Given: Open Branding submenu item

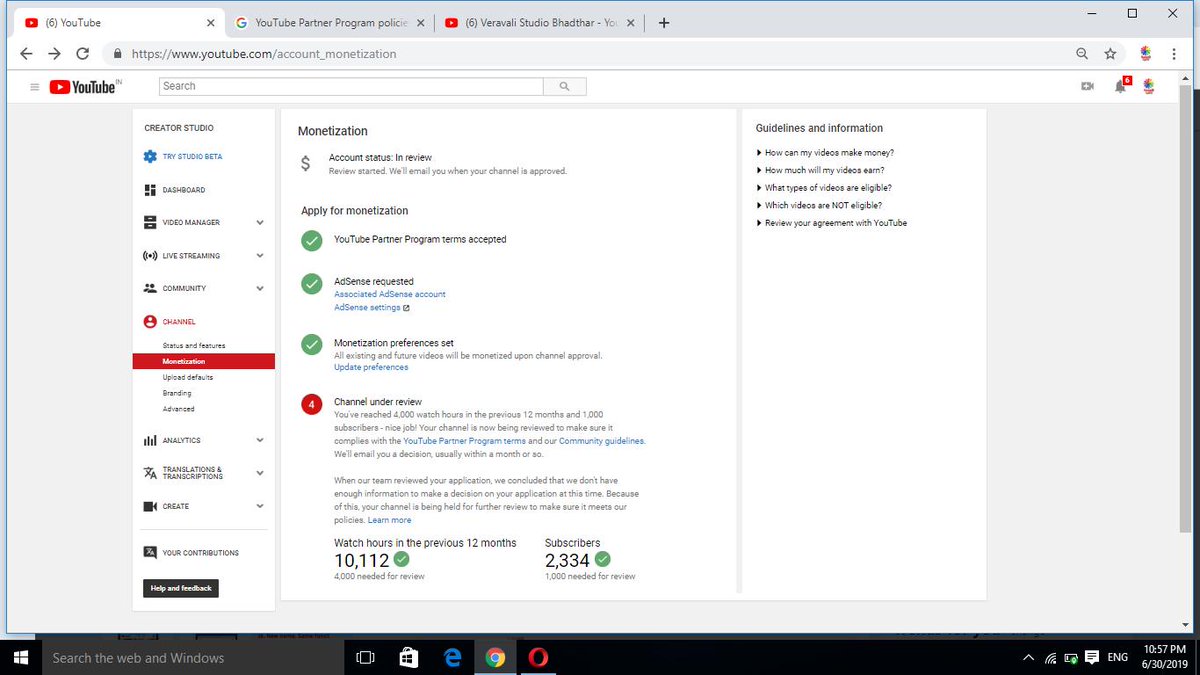Looking at the screenshot, I should (x=178, y=393).
